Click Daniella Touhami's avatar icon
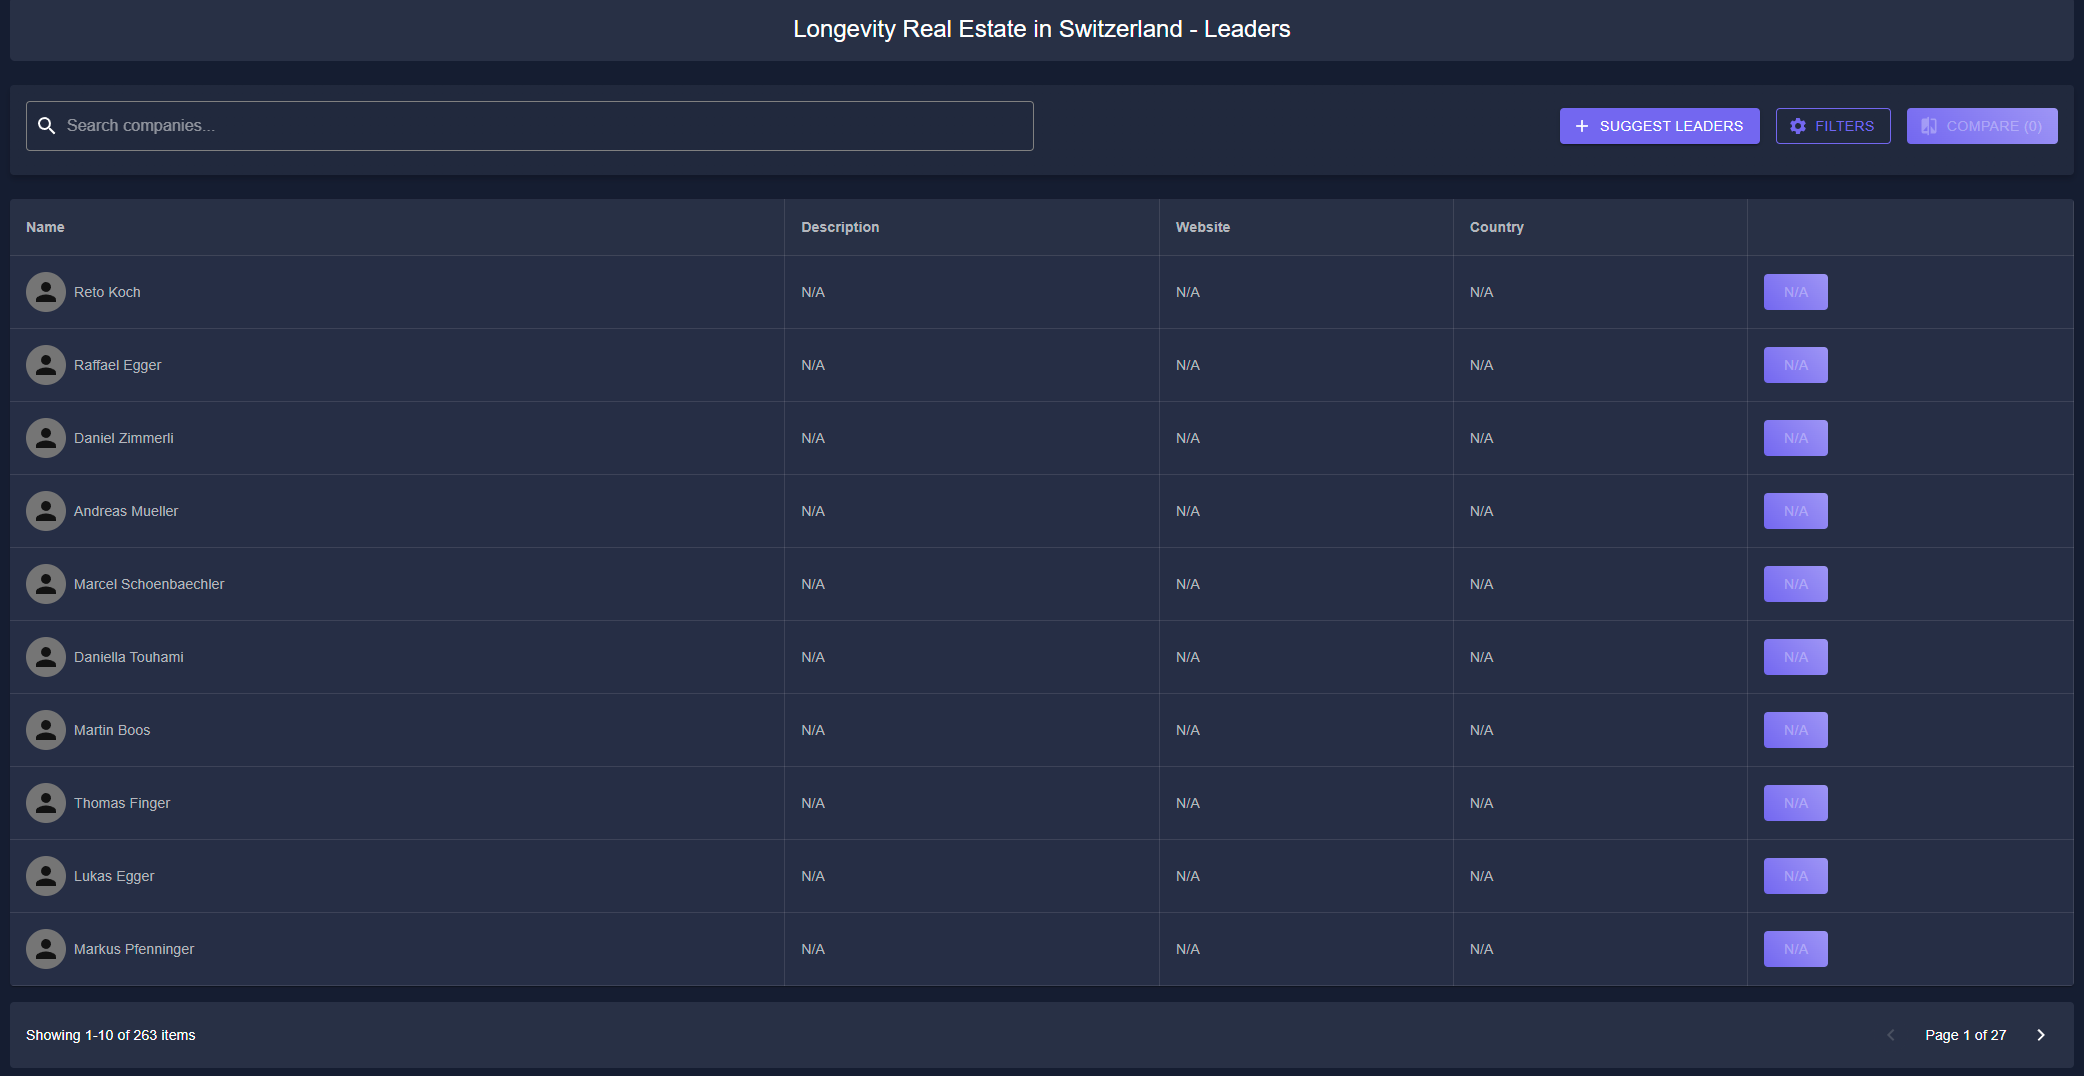The image size is (2084, 1076). click(46, 657)
